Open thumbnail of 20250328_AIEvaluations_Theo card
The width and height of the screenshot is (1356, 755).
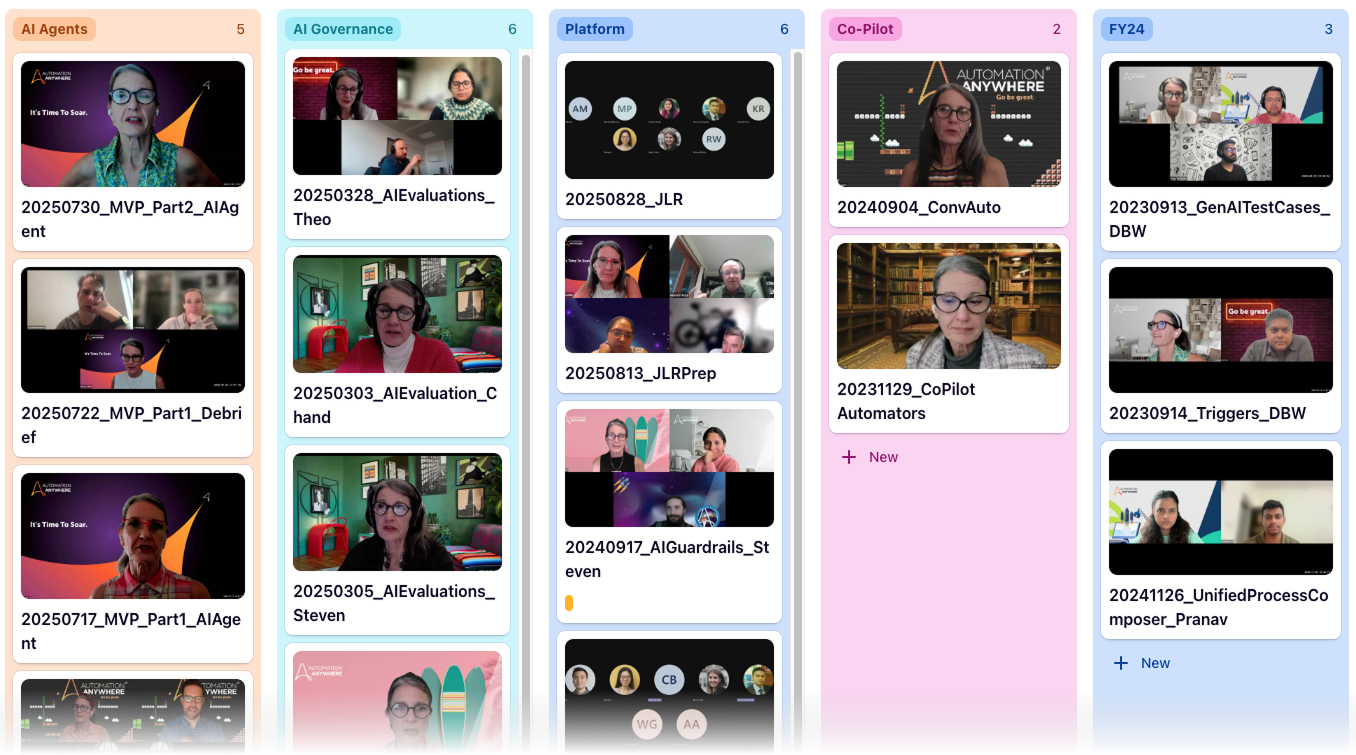pos(397,116)
